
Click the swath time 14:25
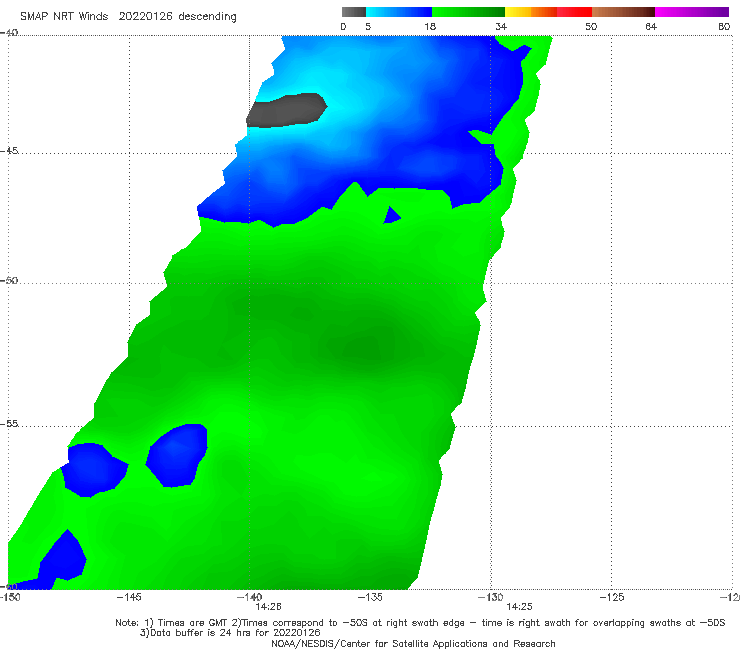tap(519, 607)
